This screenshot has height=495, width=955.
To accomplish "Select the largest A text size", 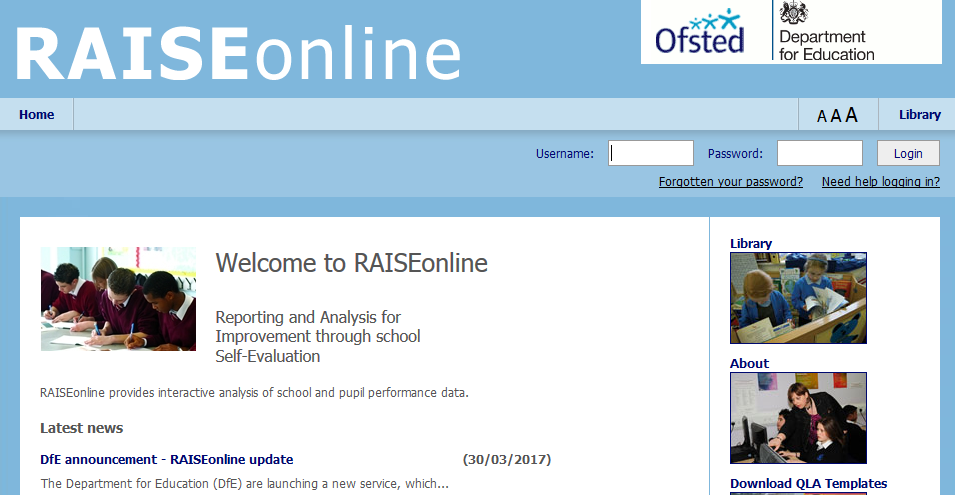I will [x=851, y=114].
